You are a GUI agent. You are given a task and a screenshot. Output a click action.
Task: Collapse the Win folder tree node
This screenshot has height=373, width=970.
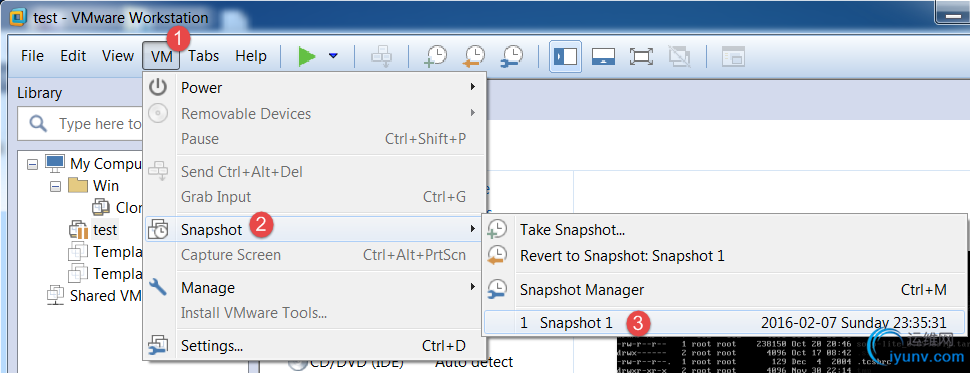56,186
